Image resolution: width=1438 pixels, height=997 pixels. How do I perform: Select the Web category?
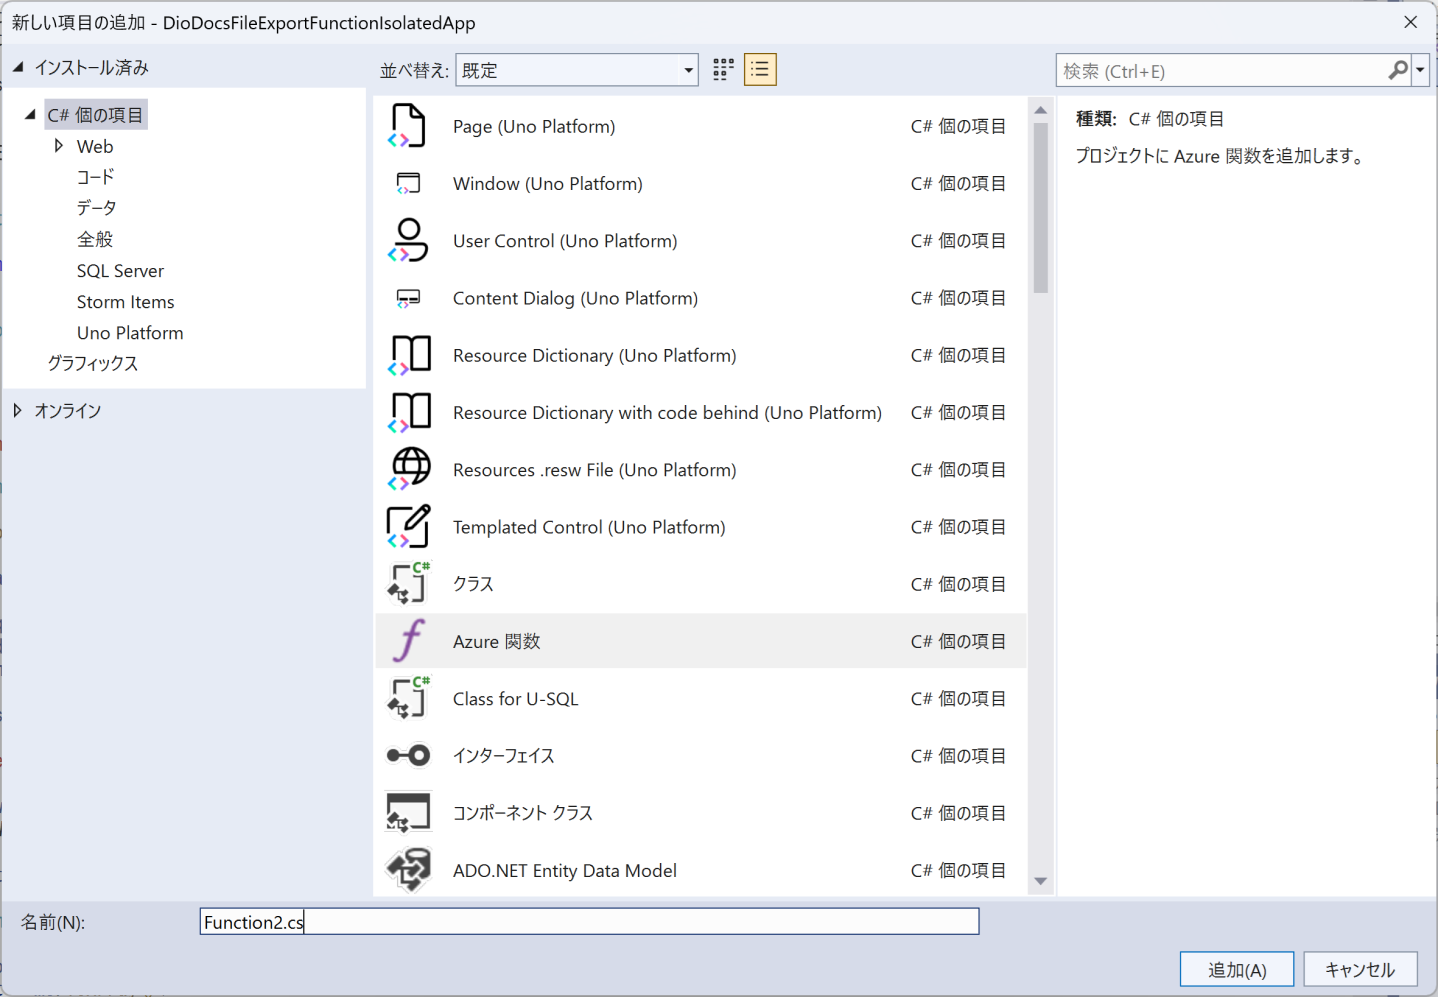[95, 146]
